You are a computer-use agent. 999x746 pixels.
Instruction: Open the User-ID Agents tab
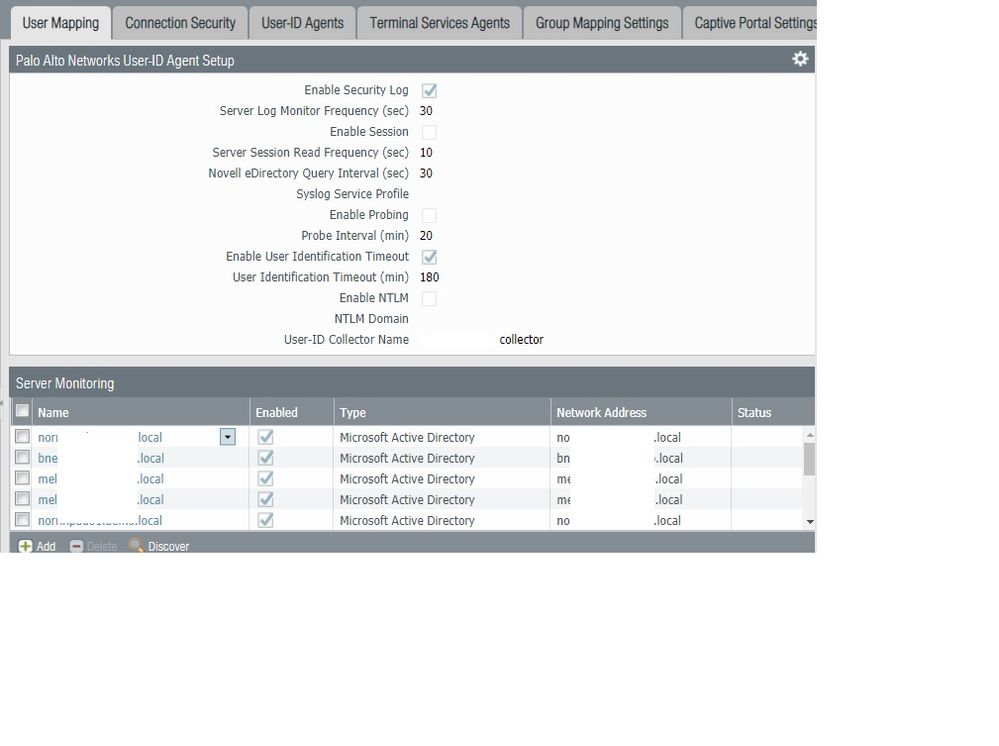303,23
